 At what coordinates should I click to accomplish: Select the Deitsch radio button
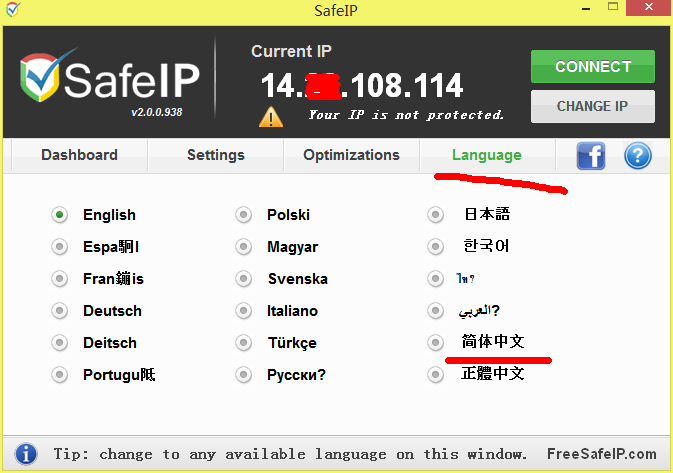60,343
